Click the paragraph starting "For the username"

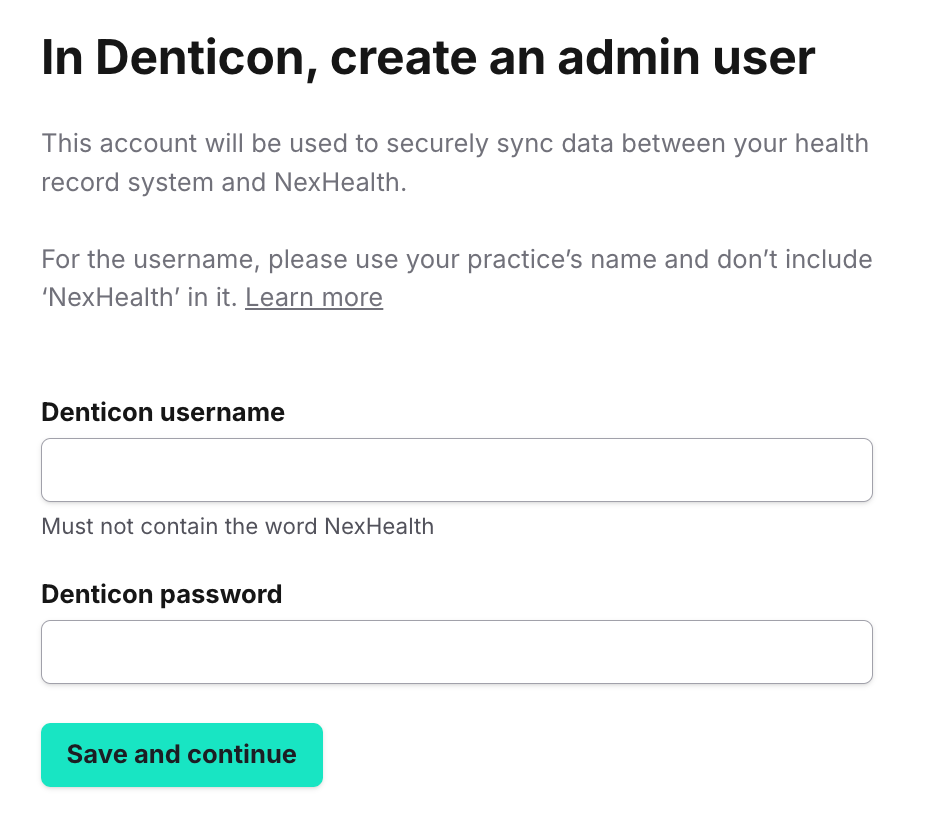[456, 279]
